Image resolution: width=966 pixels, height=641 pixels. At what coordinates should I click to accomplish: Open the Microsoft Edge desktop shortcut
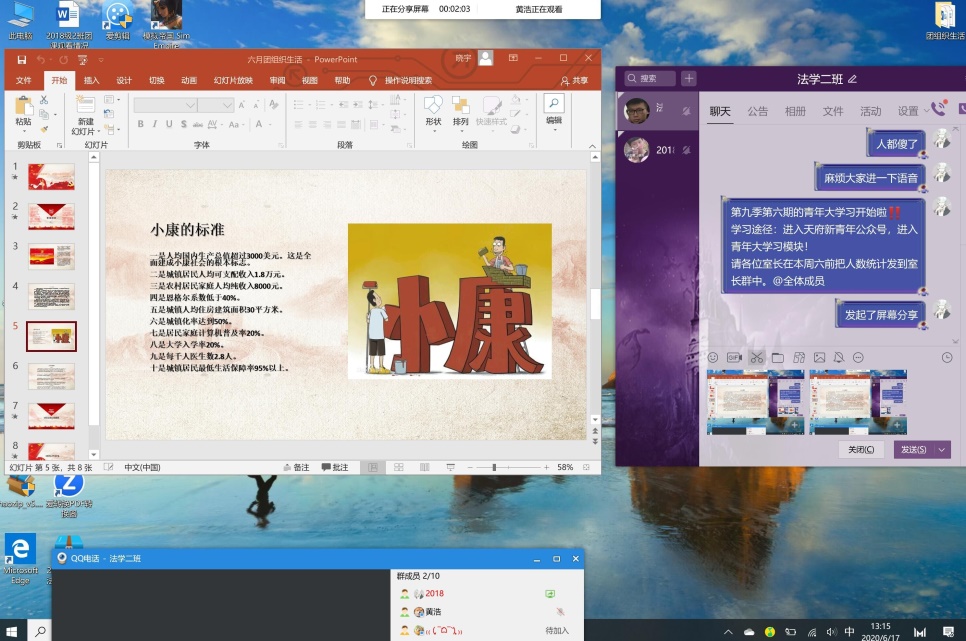[x=20, y=559]
